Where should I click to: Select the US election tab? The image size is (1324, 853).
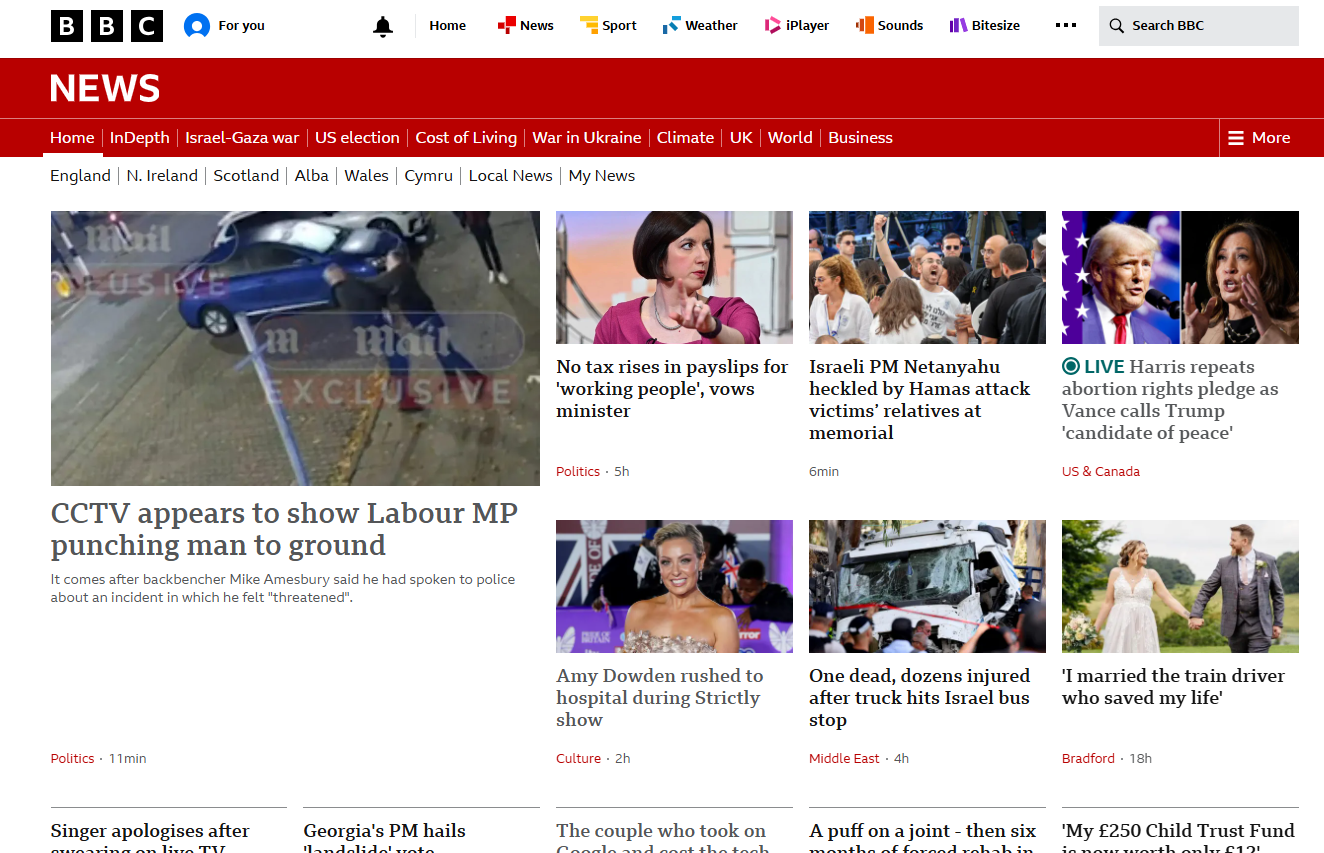(x=357, y=138)
